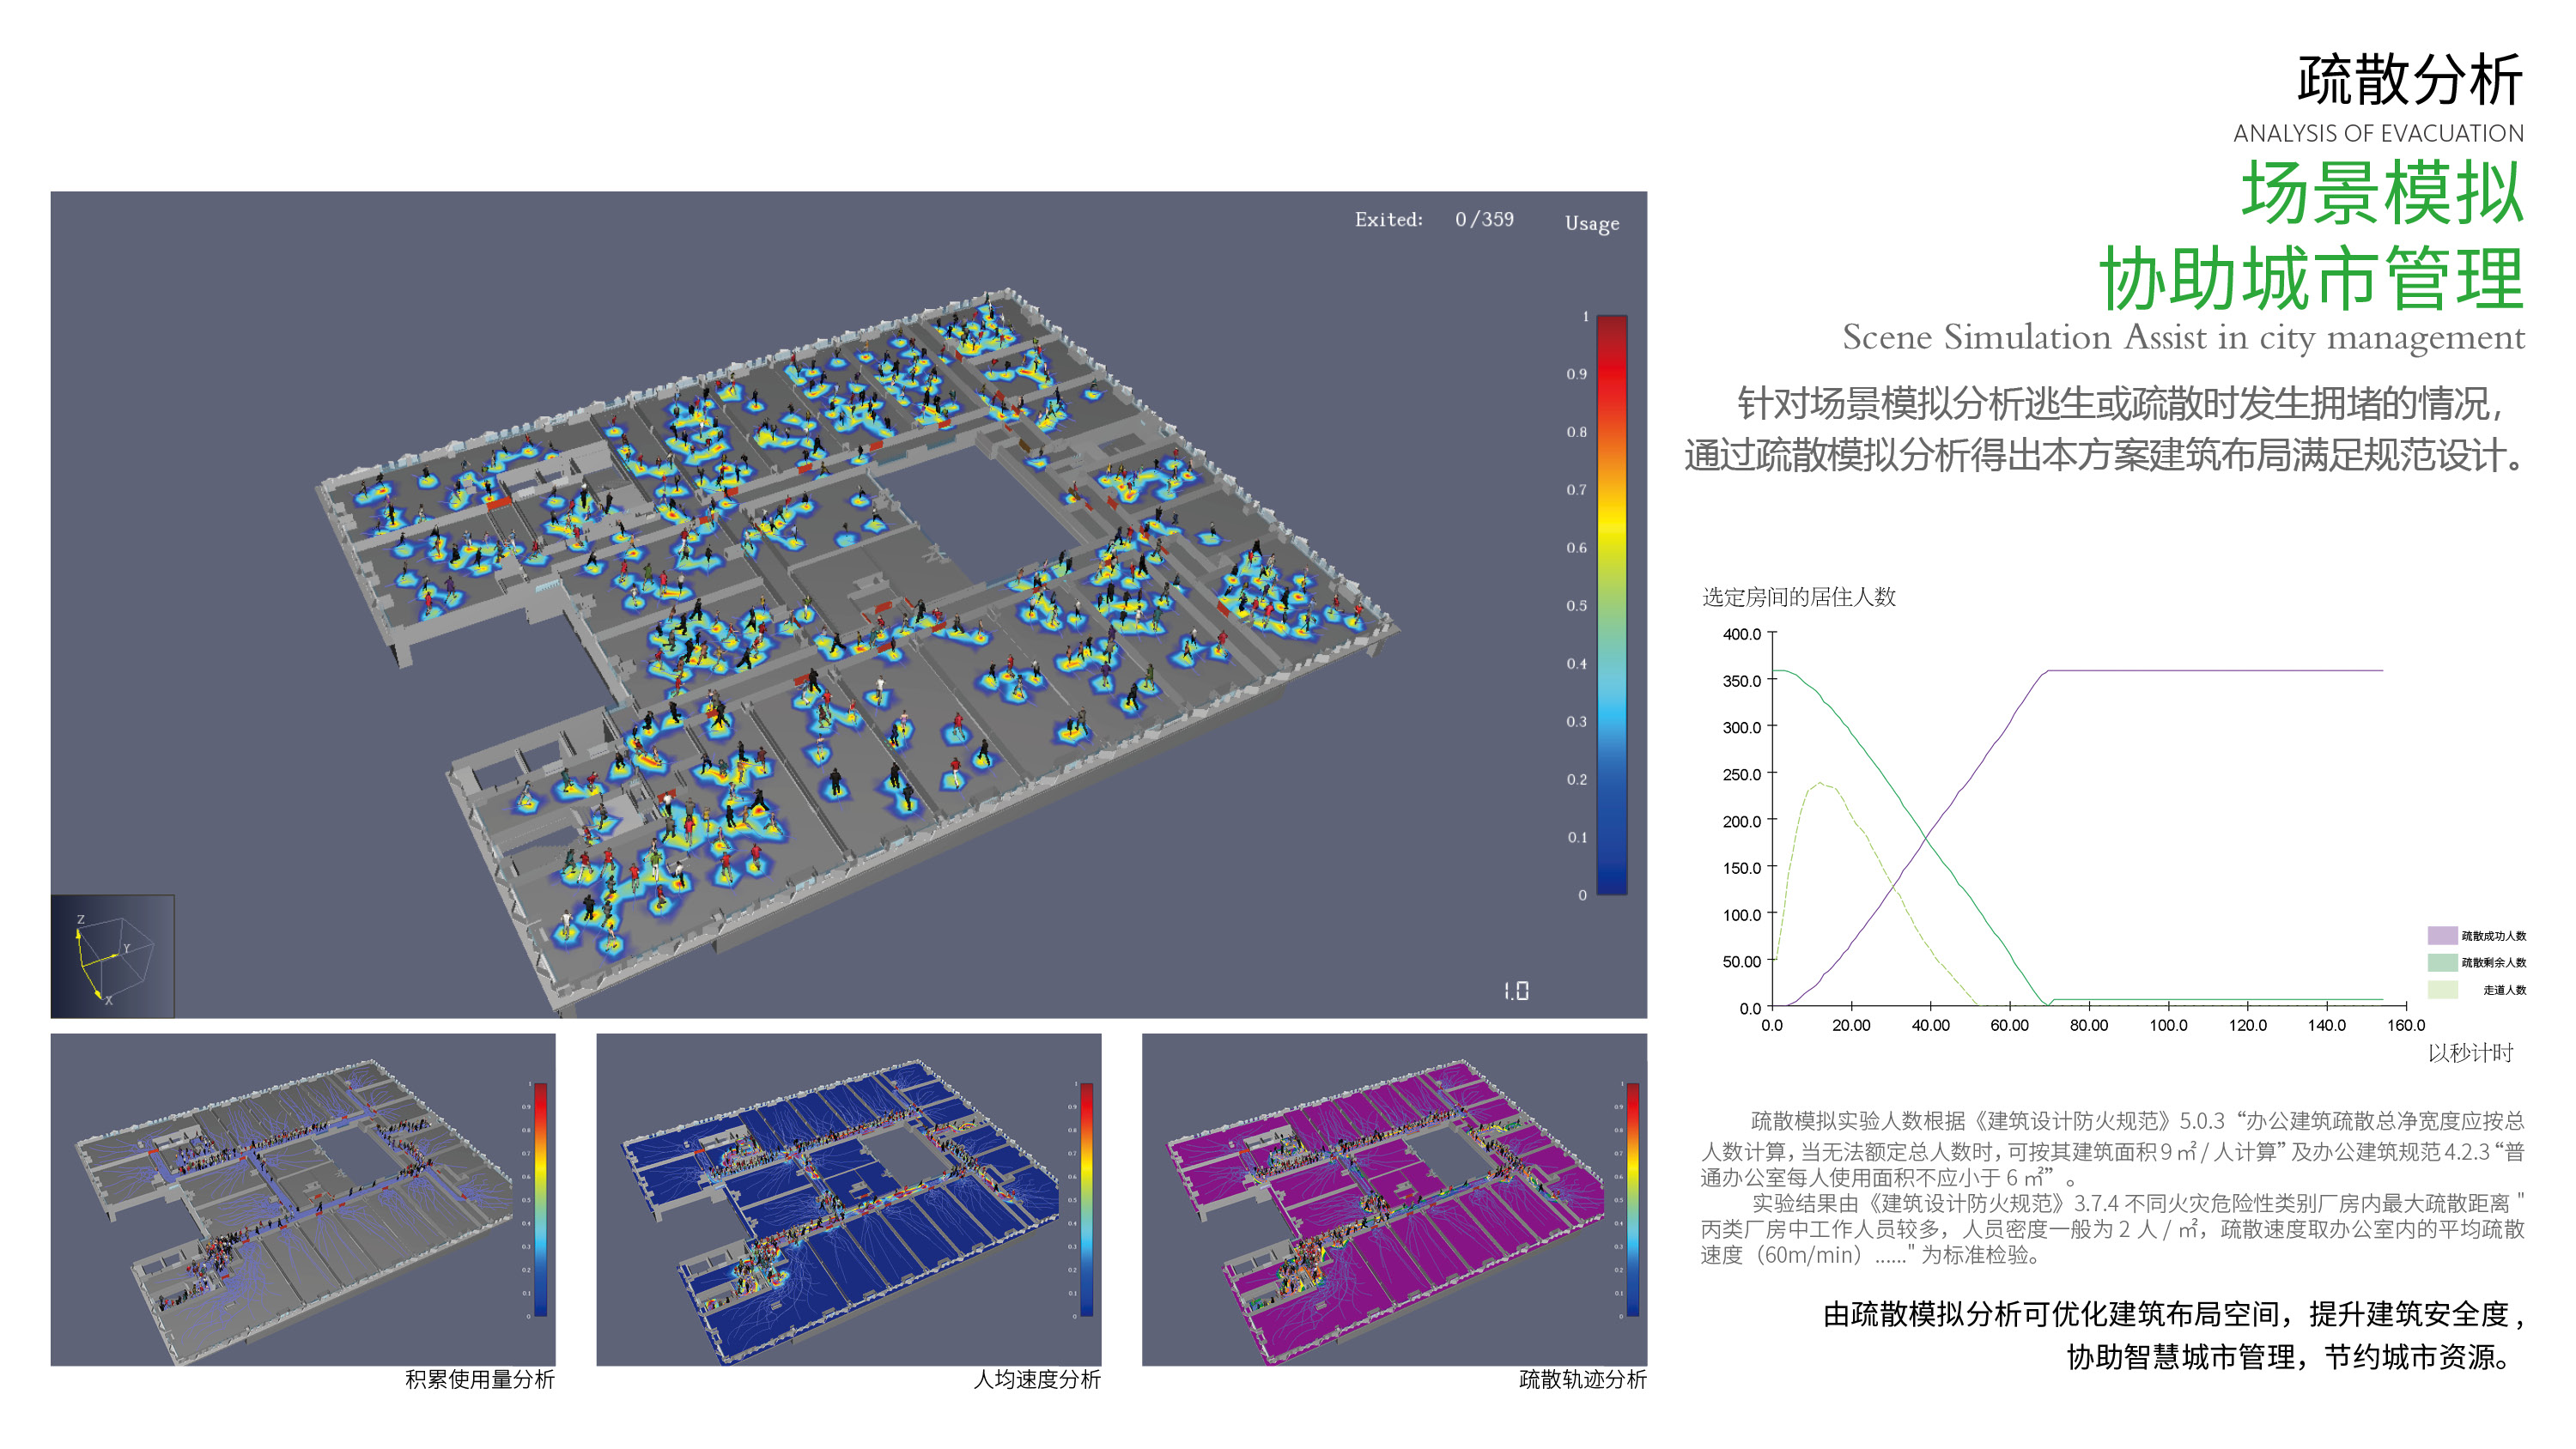The width and height of the screenshot is (2576, 1449).
Task: Click the playback speed '1.0' indicator
Action: click(1516, 990)
